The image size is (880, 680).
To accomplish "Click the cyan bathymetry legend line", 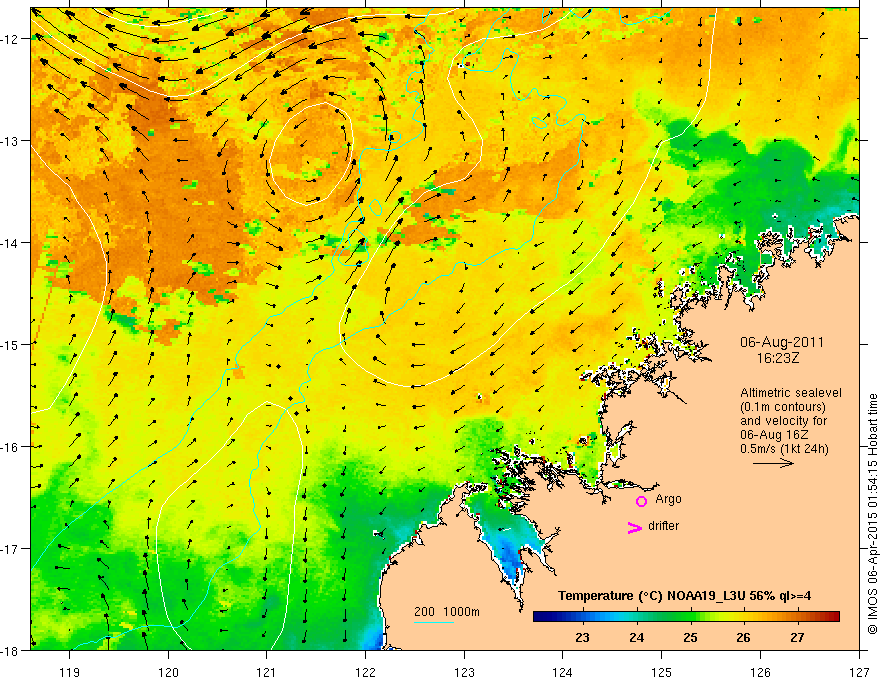I will click(434, 622).
